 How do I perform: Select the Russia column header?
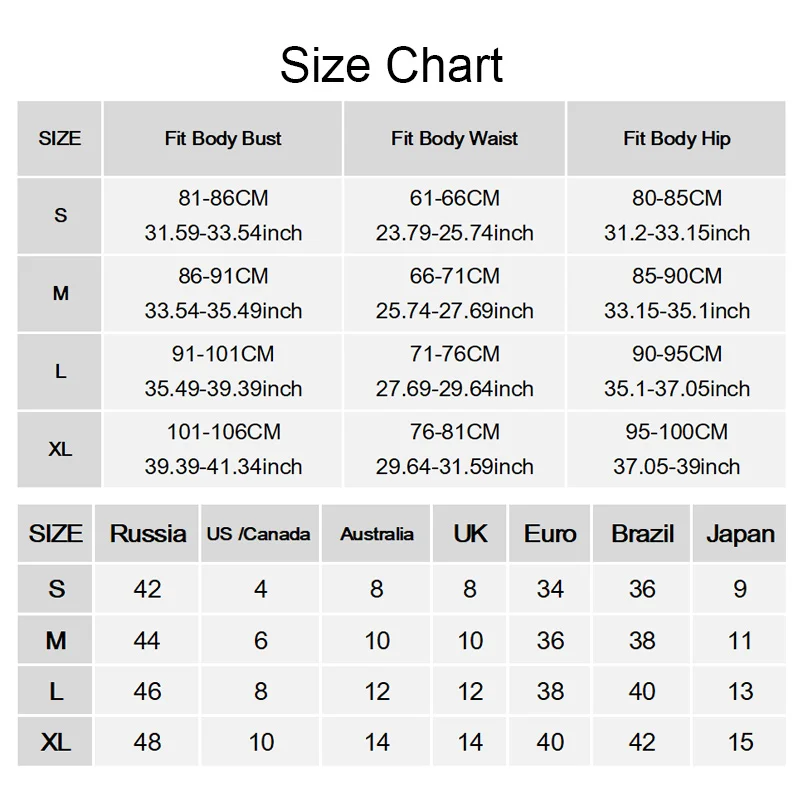click(x=147, y=534)
